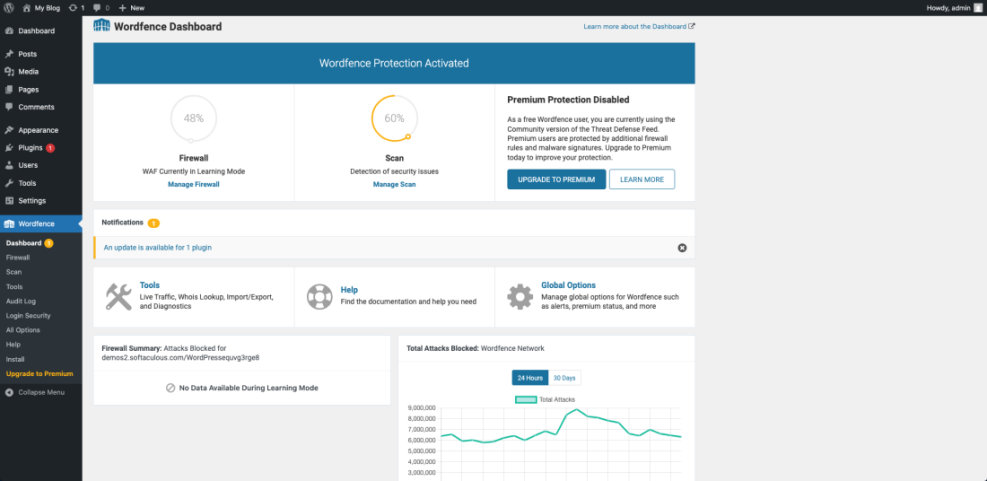The height and width of the screenshot is (481, 987).
Task: Click the No Data Available learning mode icon
Action: [x=170, y=388]
